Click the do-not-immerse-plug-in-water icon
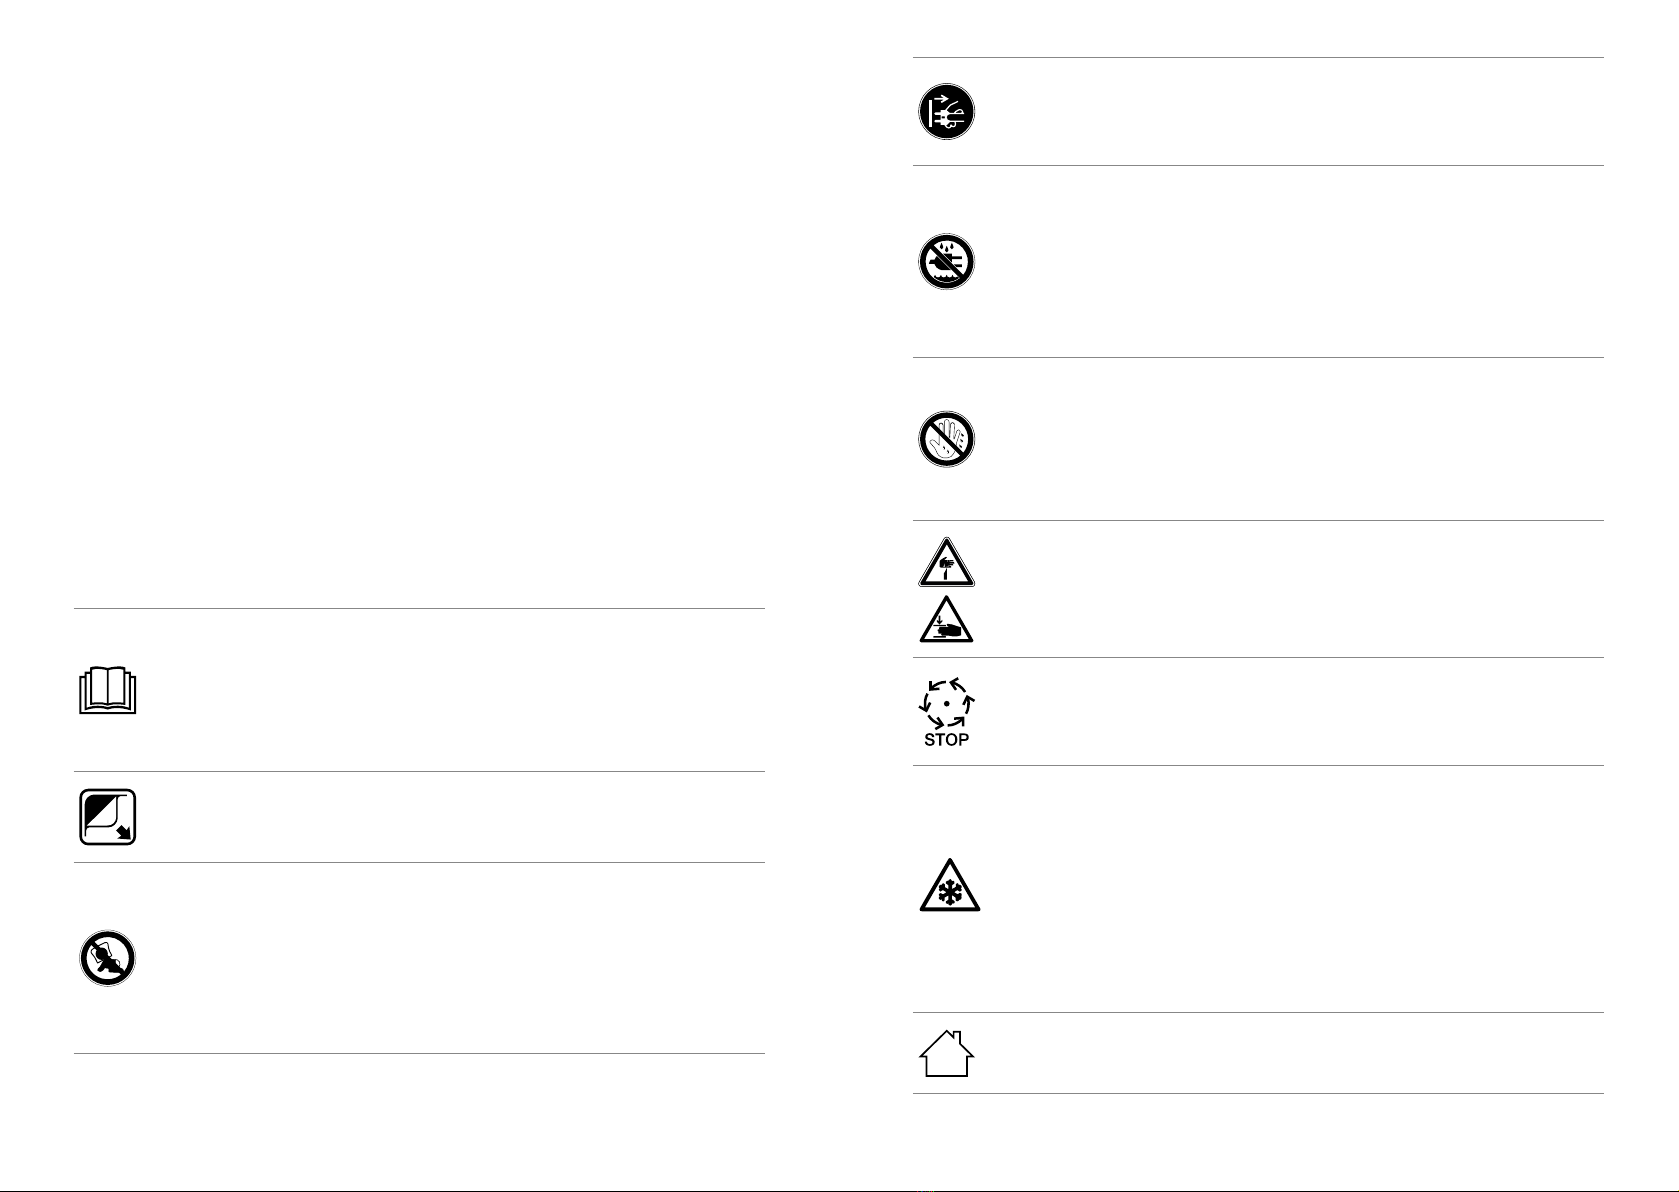The height and width of the screenshot is (1192, 1679). (947, 263)
